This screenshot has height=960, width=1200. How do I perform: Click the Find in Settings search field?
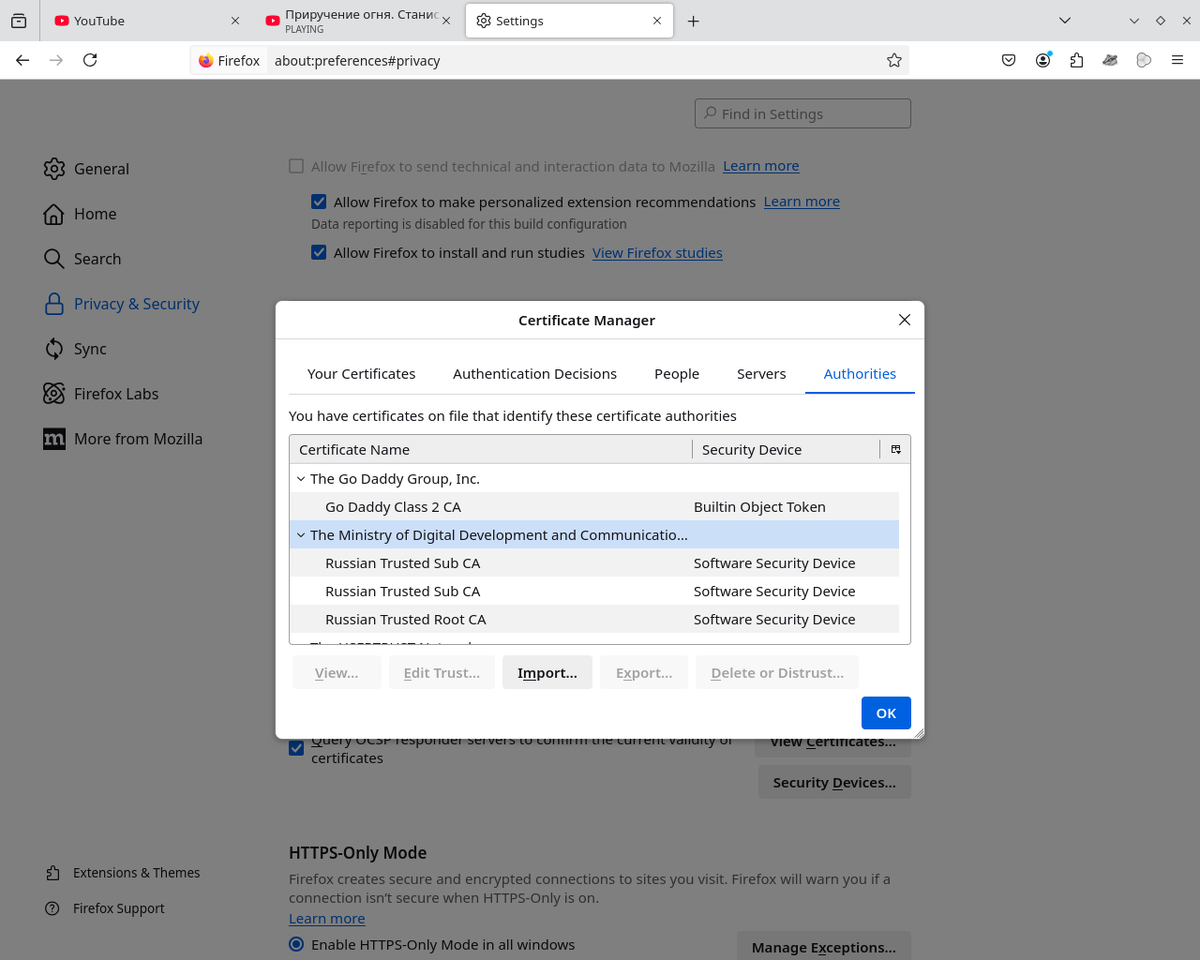[x=803, y=114]
